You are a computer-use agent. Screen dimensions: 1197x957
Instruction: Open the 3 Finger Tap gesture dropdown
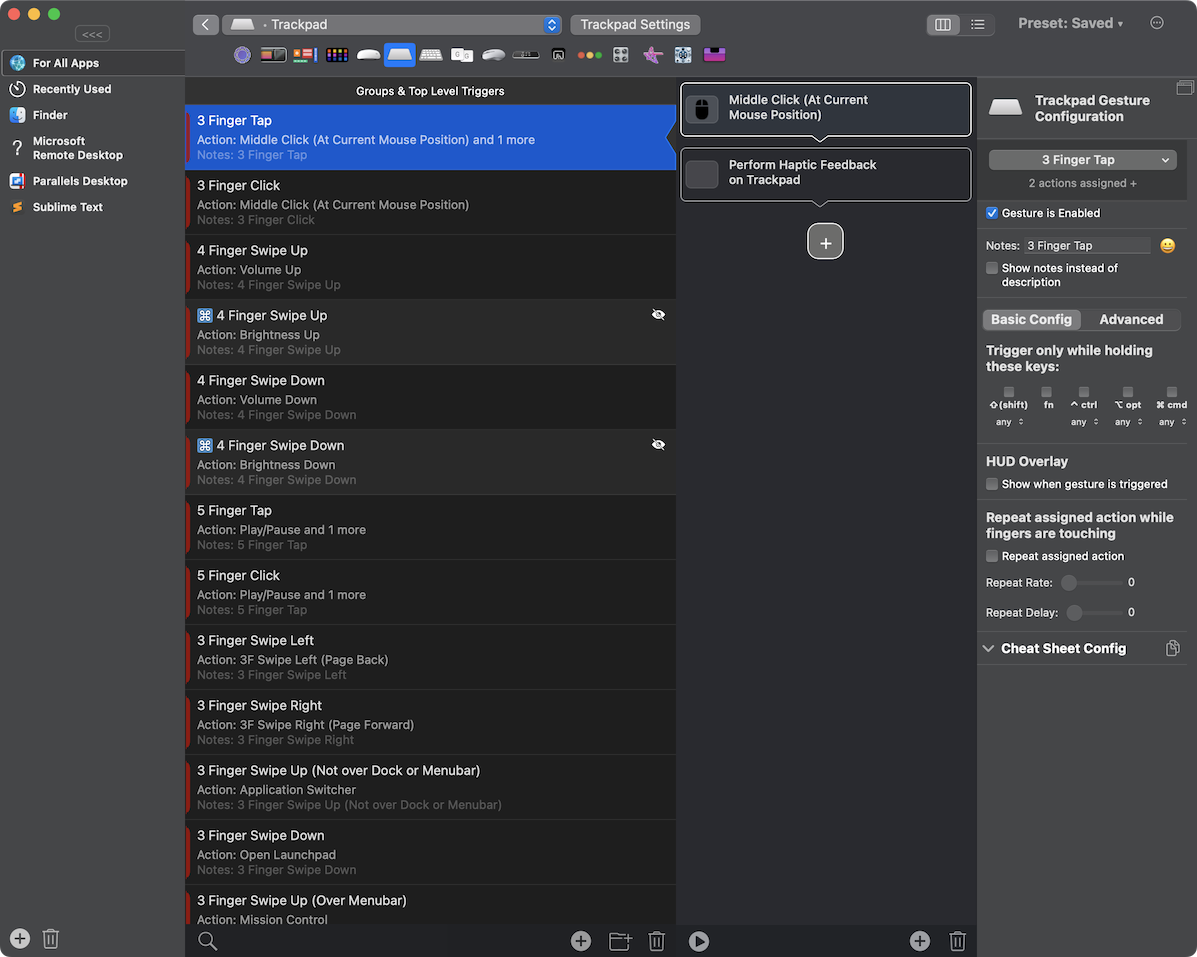1082,160
